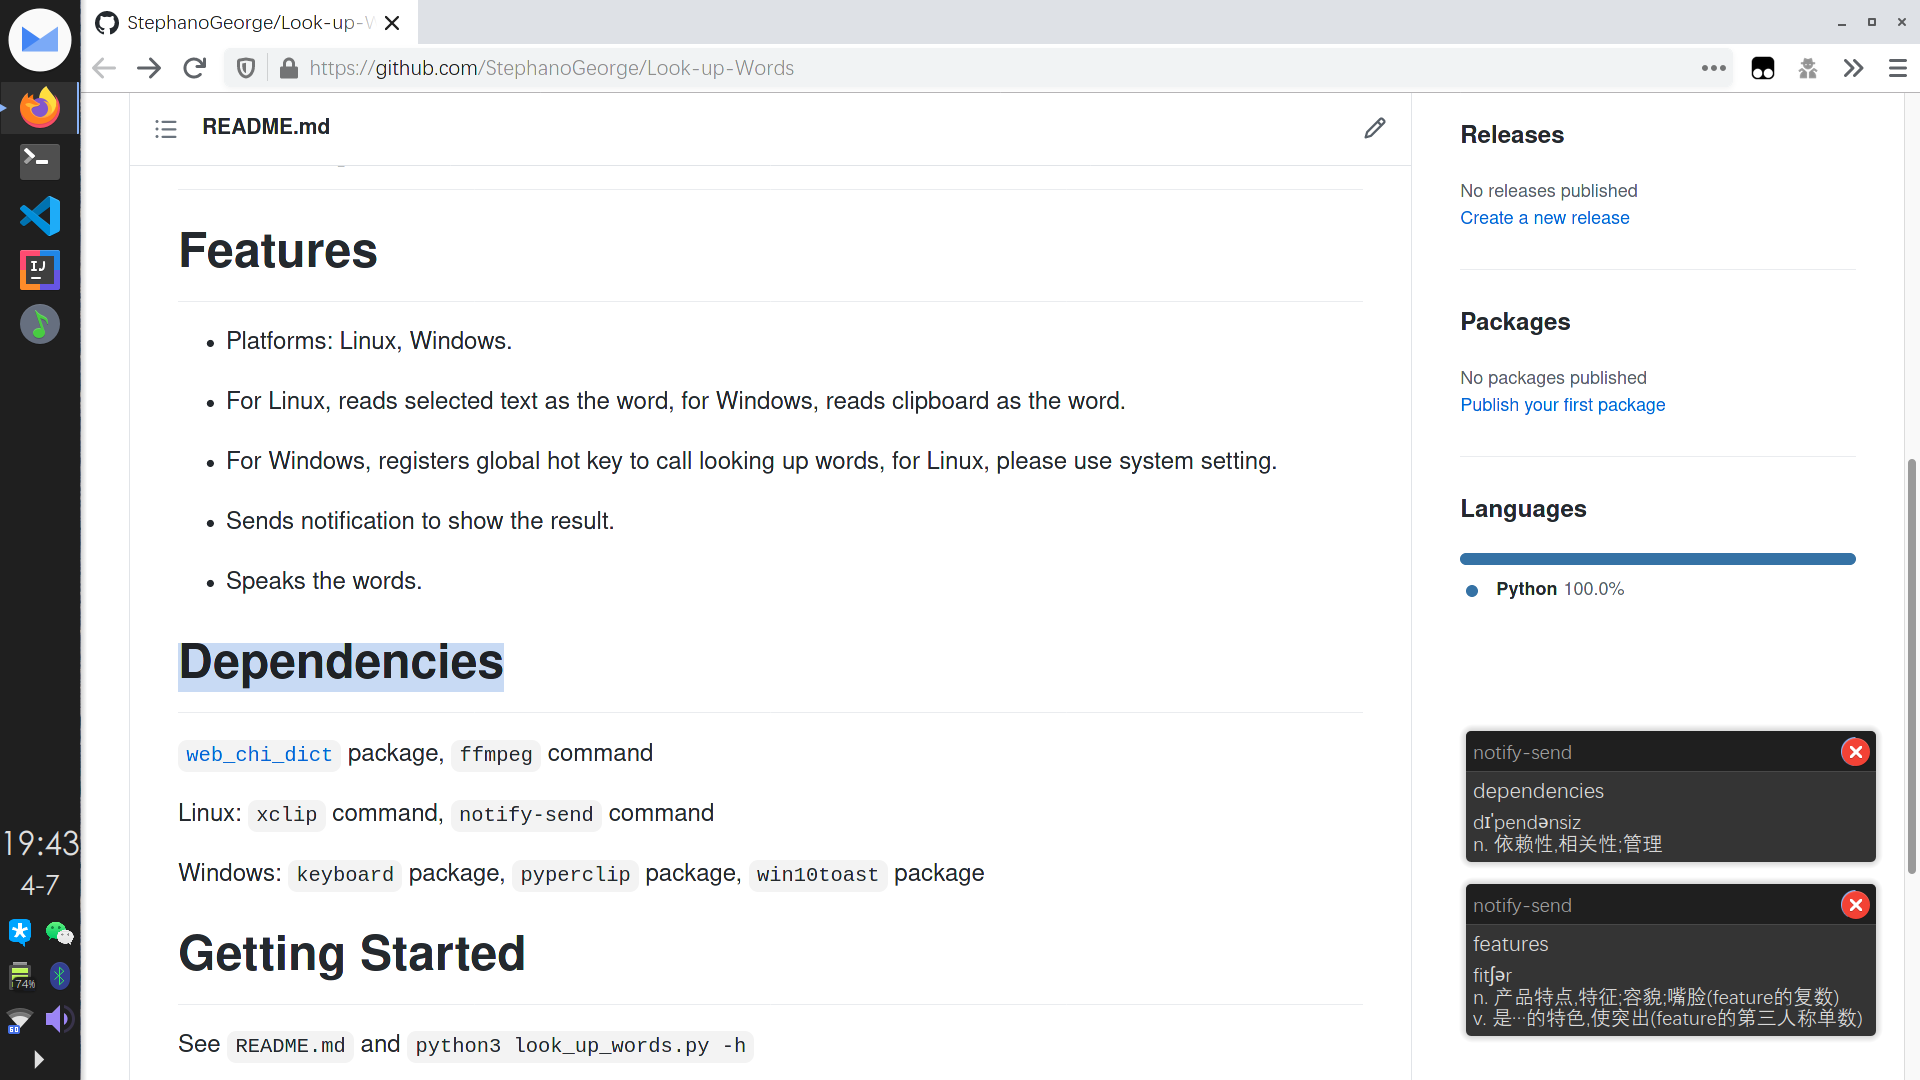Click the tracking protection shield icon
This screenshot has width=1920, height=1080.
(x=246, y=68)
